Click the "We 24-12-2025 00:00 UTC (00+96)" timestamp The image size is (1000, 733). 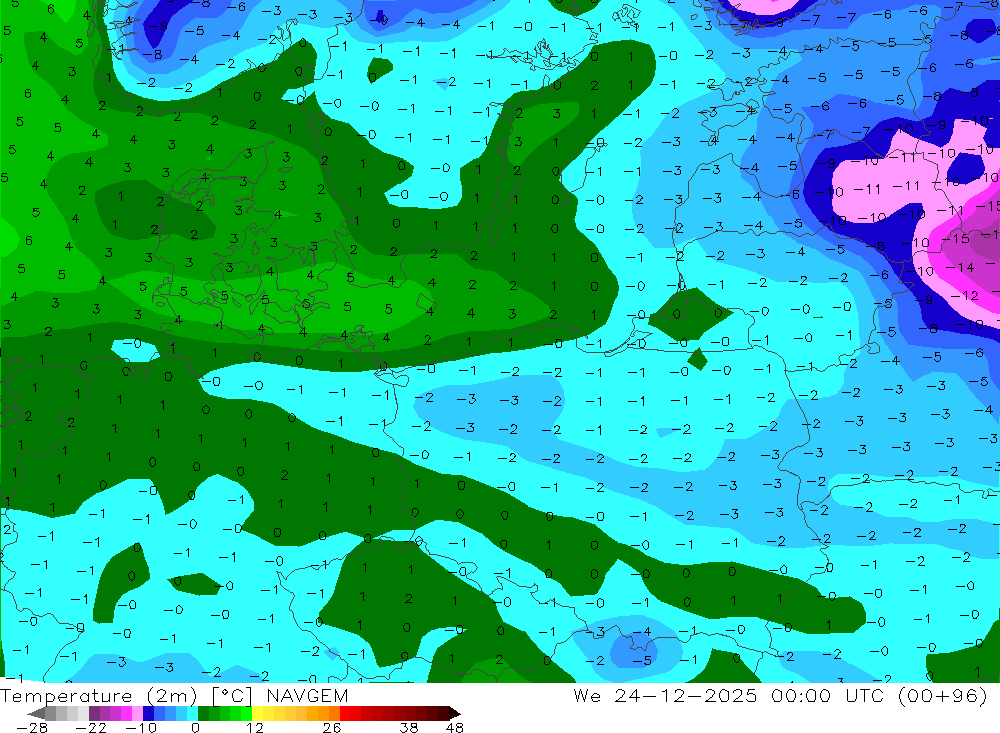(780, 695)
